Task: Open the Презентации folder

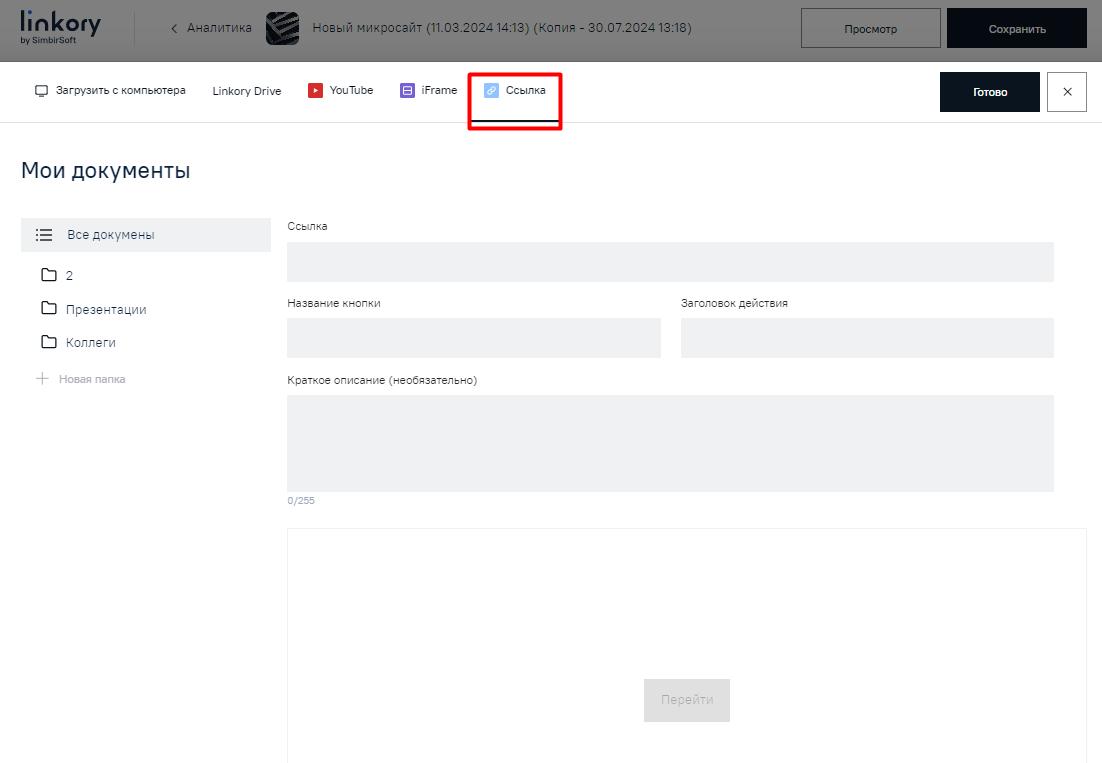Action: [x=105, y=309]
